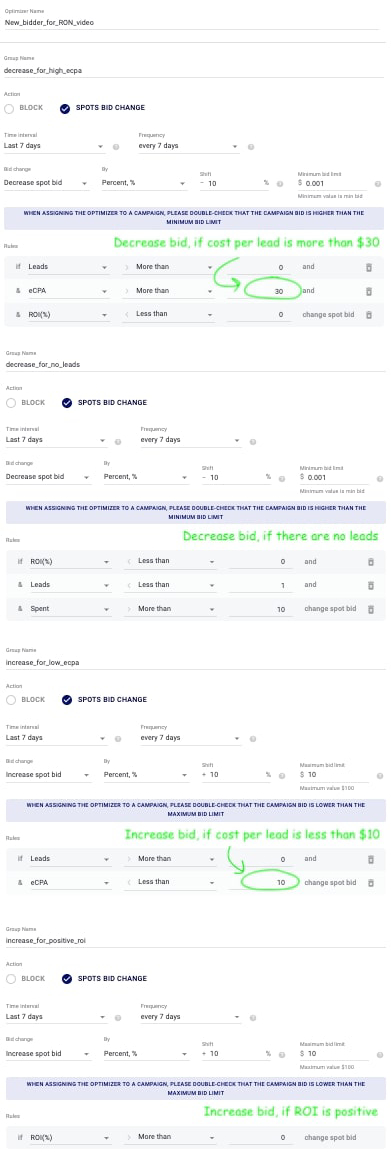Open every 7 days Frequency dropdown in increase_for_low_ecpa
This screenshot has width=391, height=1158.
tap(190, 738)
